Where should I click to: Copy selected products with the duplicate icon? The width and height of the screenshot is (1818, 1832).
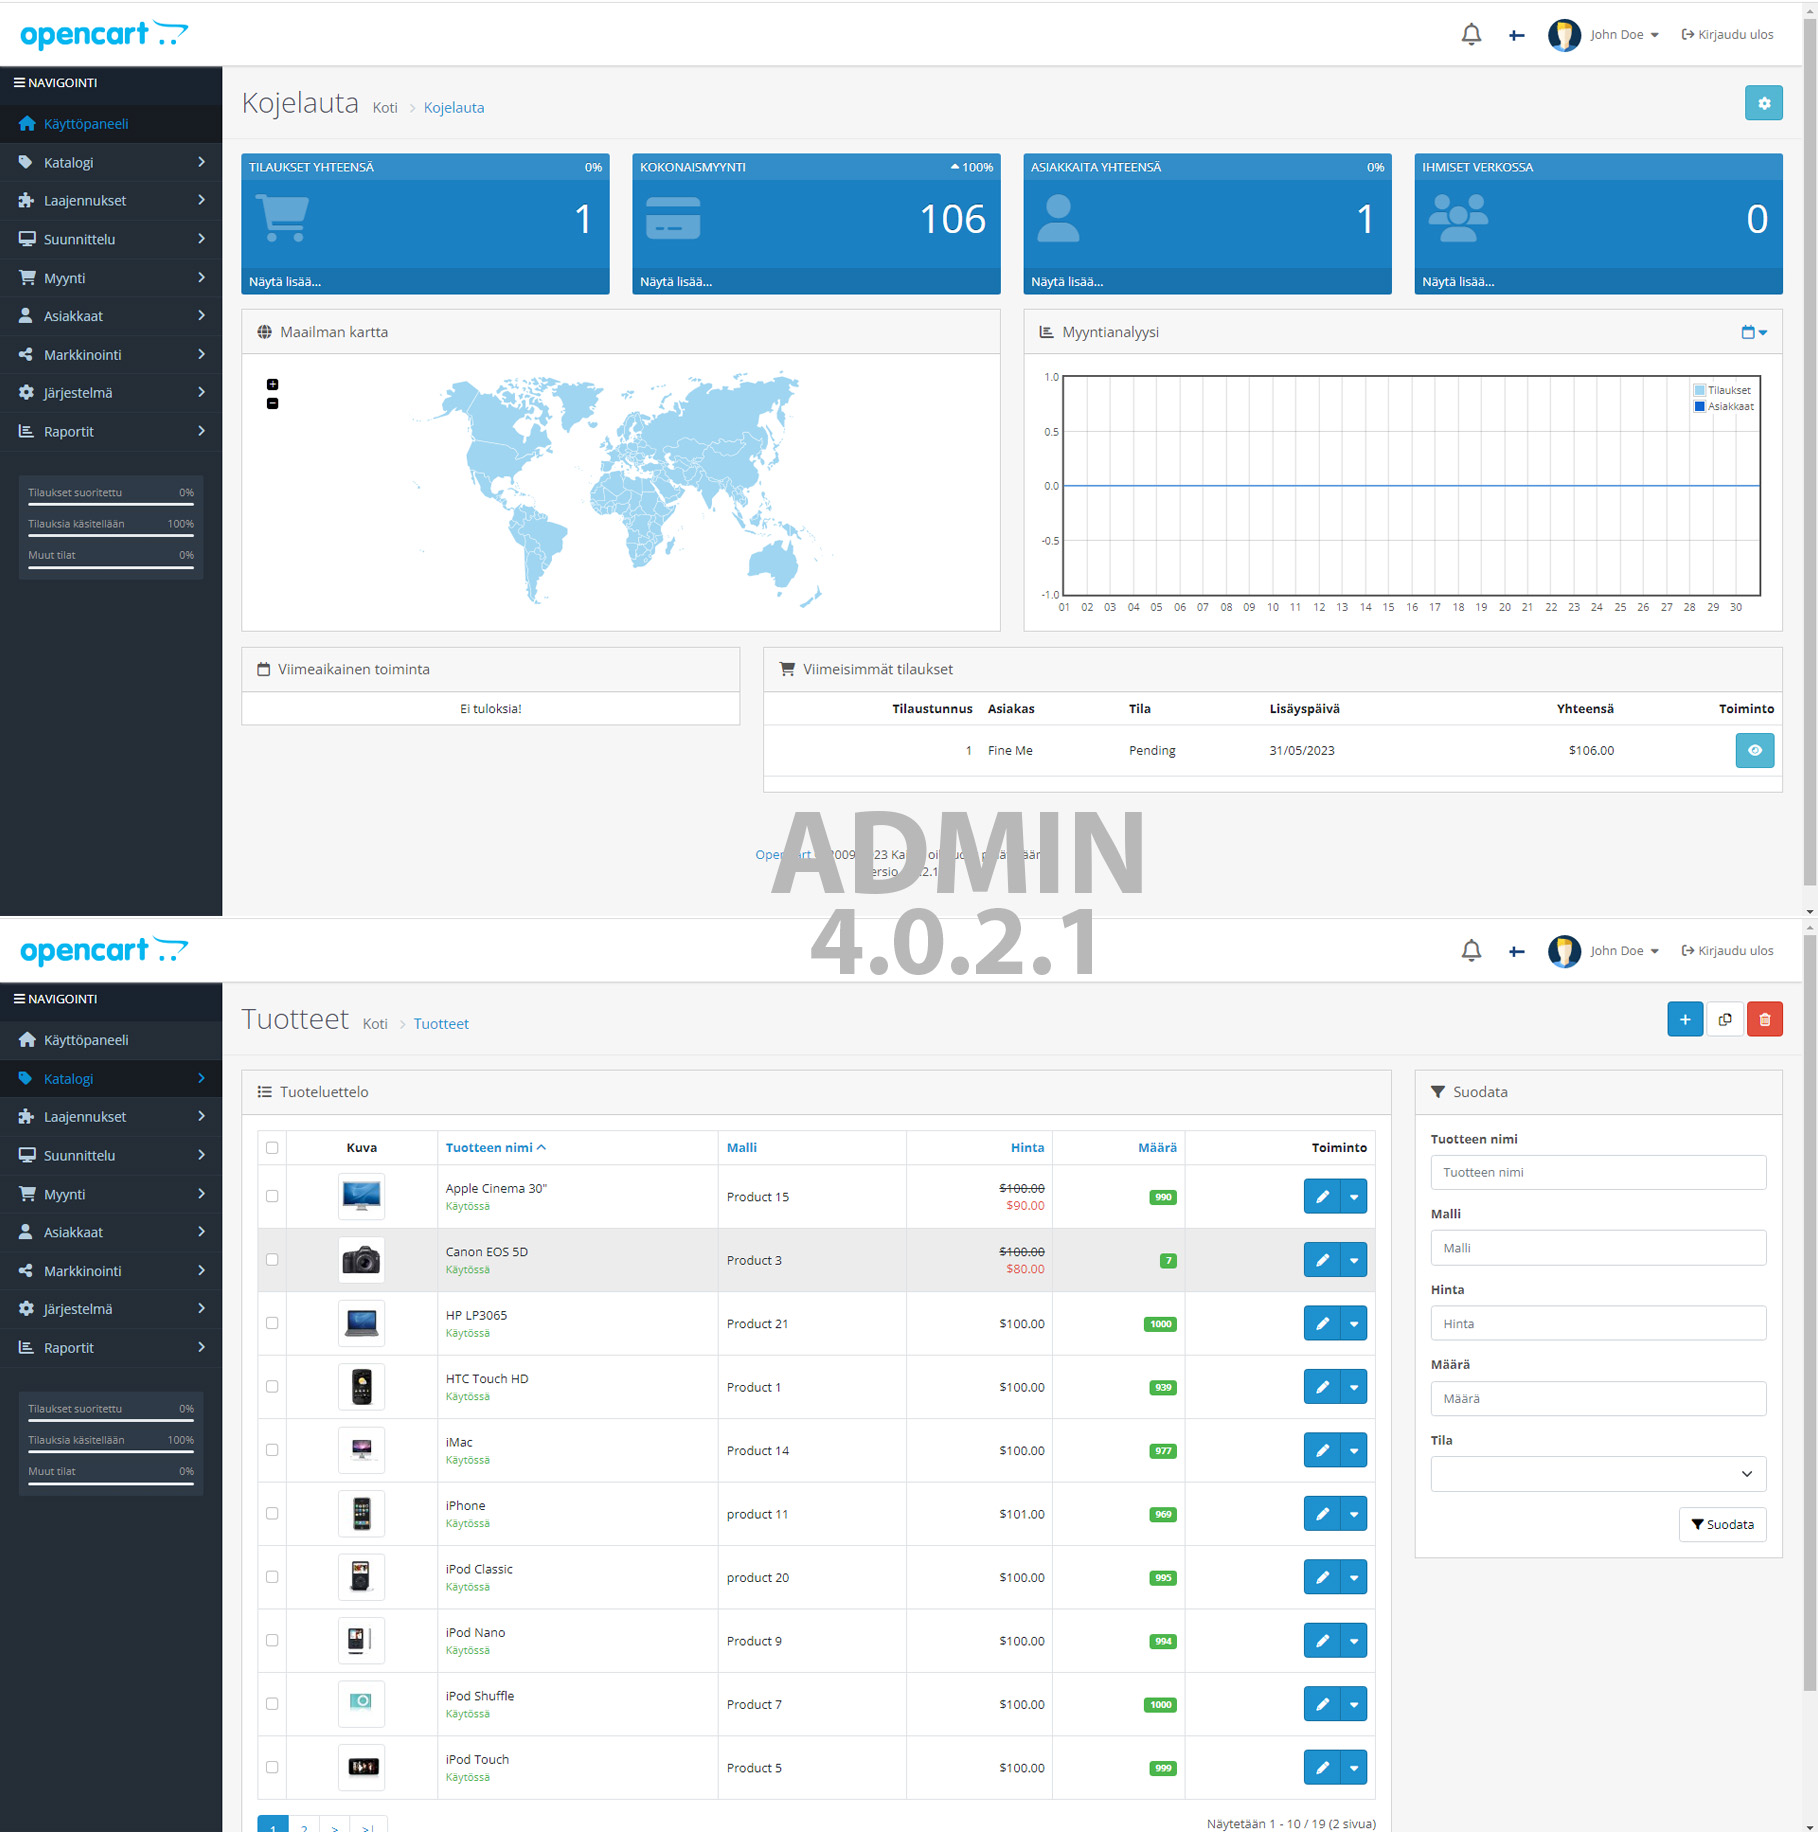click(x=1724, y=1018)
